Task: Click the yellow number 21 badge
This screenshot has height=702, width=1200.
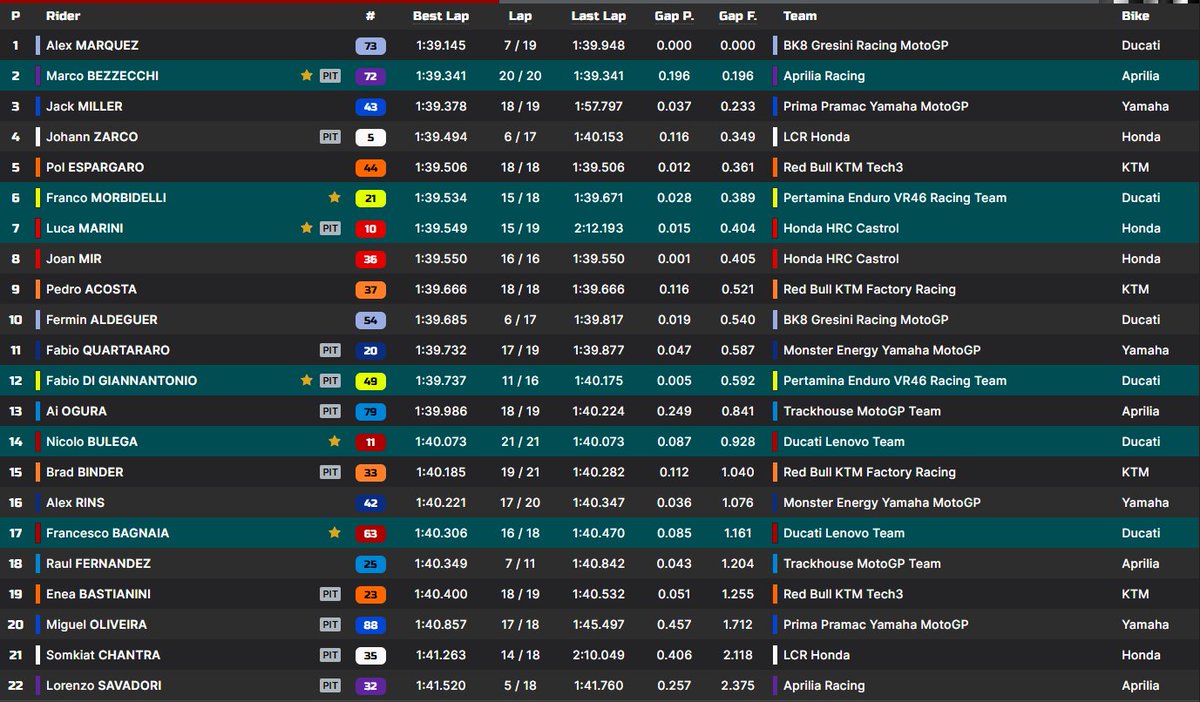Action: coord(370,198)
